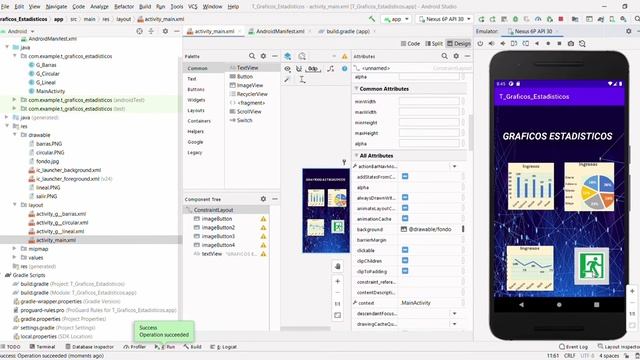Collapse the Common Attributes section
640x360 pixels.
356,89
